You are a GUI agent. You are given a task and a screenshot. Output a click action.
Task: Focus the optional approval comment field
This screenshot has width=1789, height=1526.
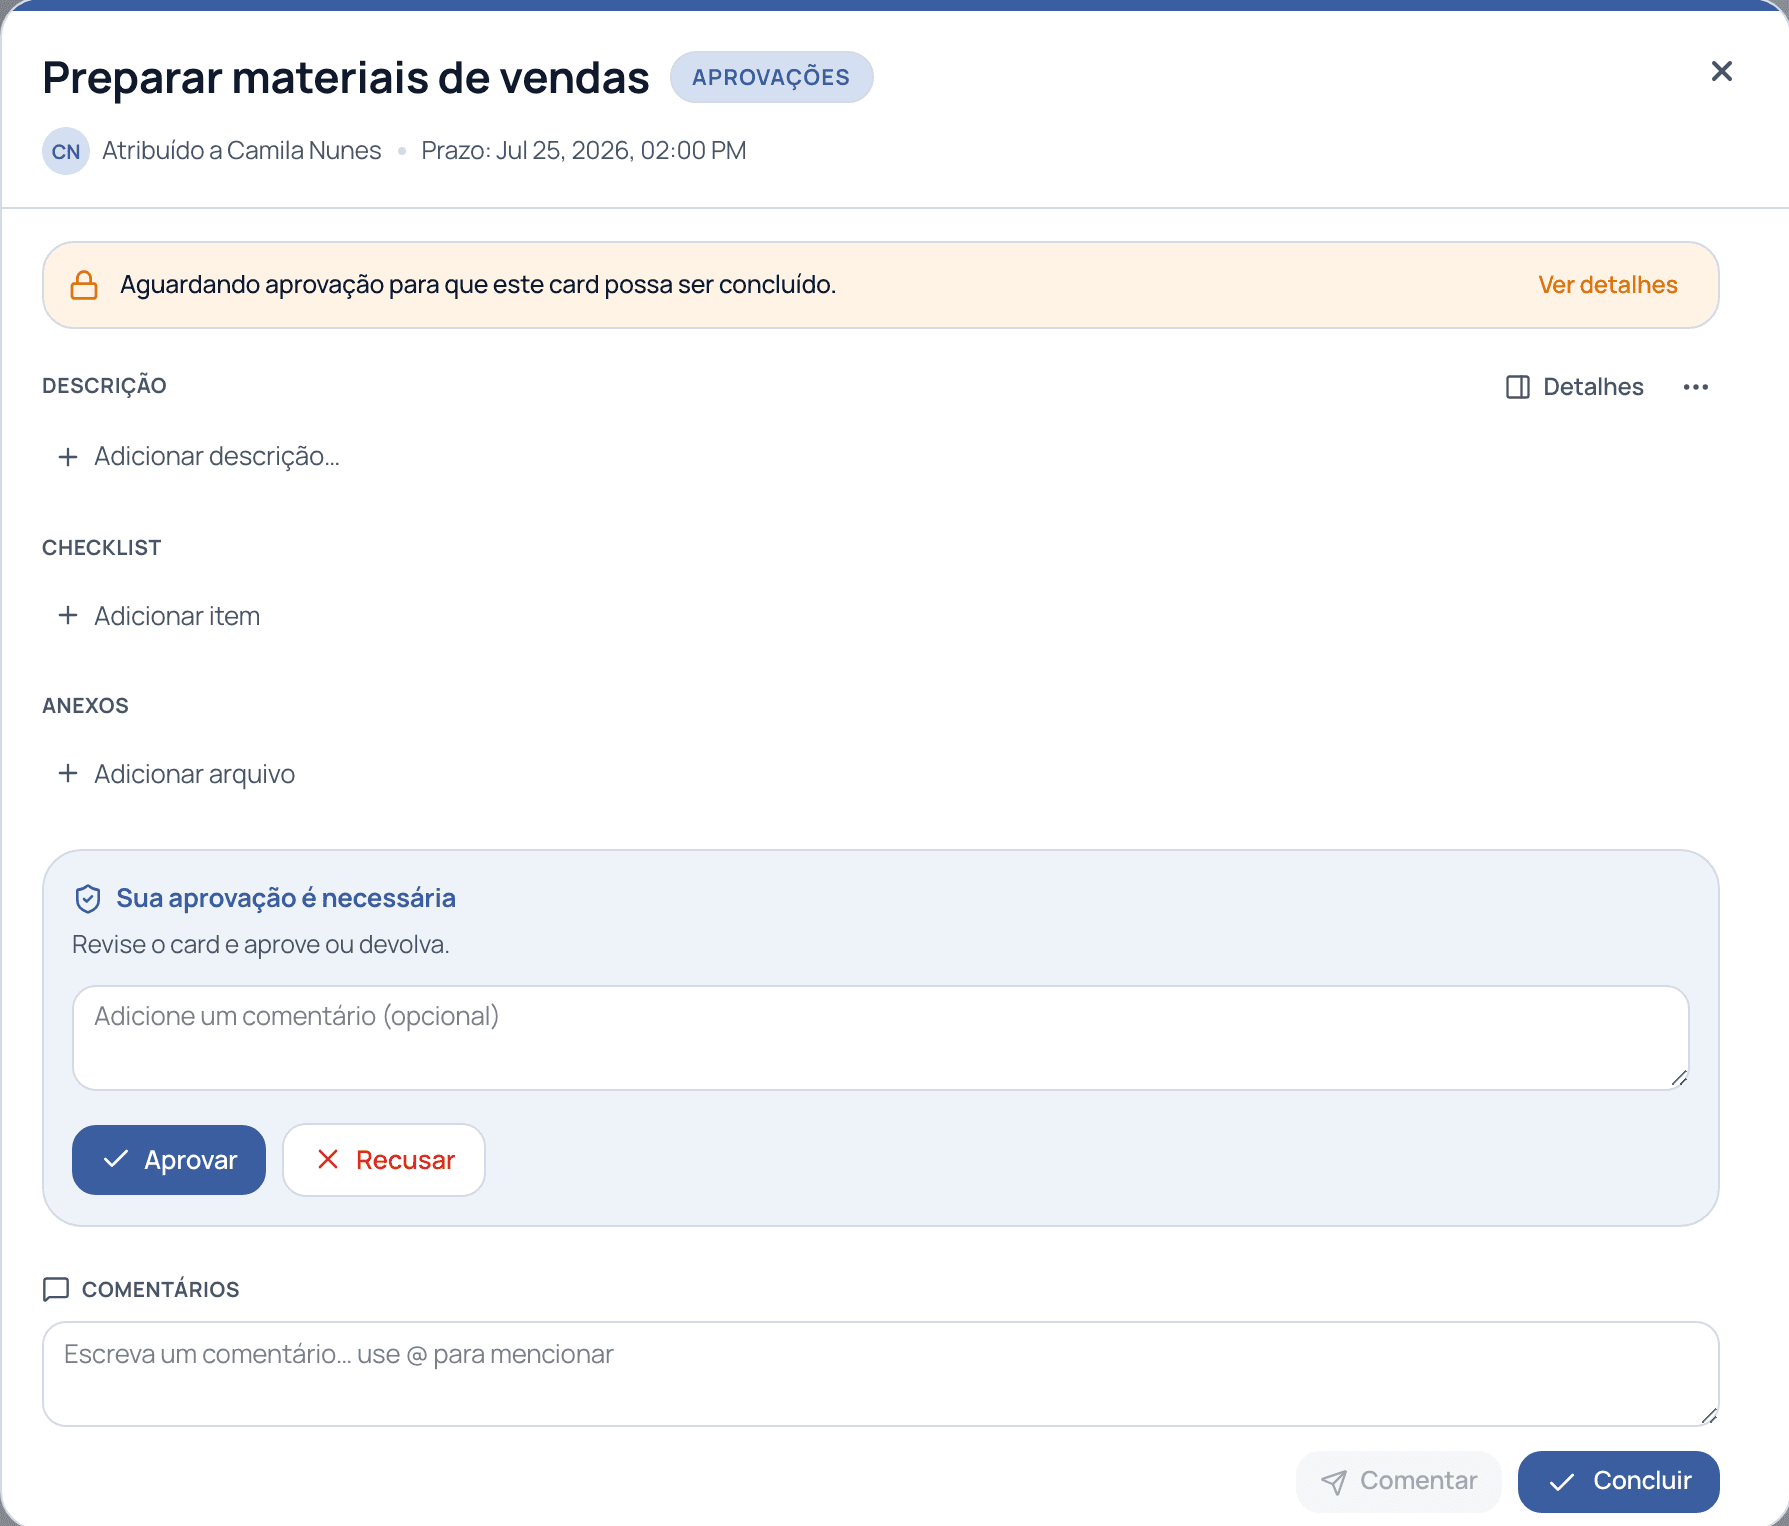(881, 1038)
